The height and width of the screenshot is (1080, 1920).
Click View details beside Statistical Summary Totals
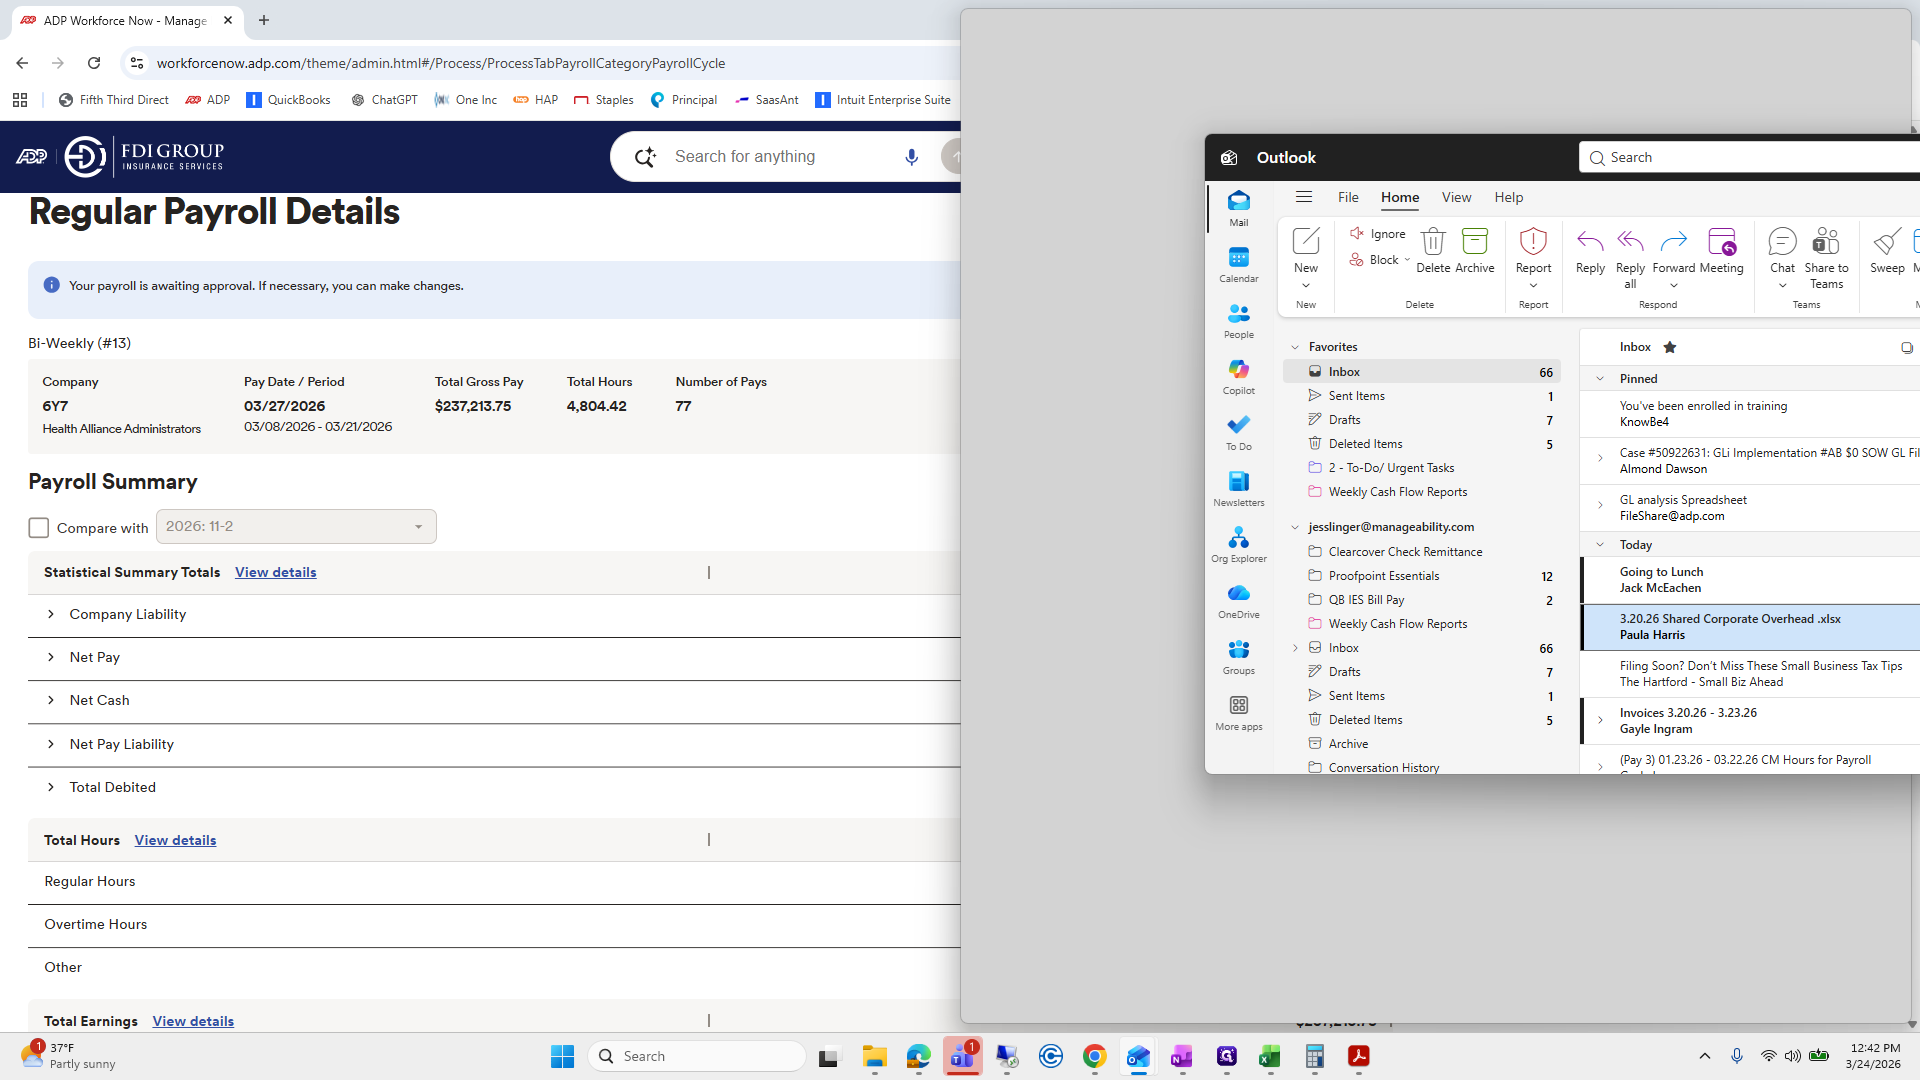click(275, 572)
